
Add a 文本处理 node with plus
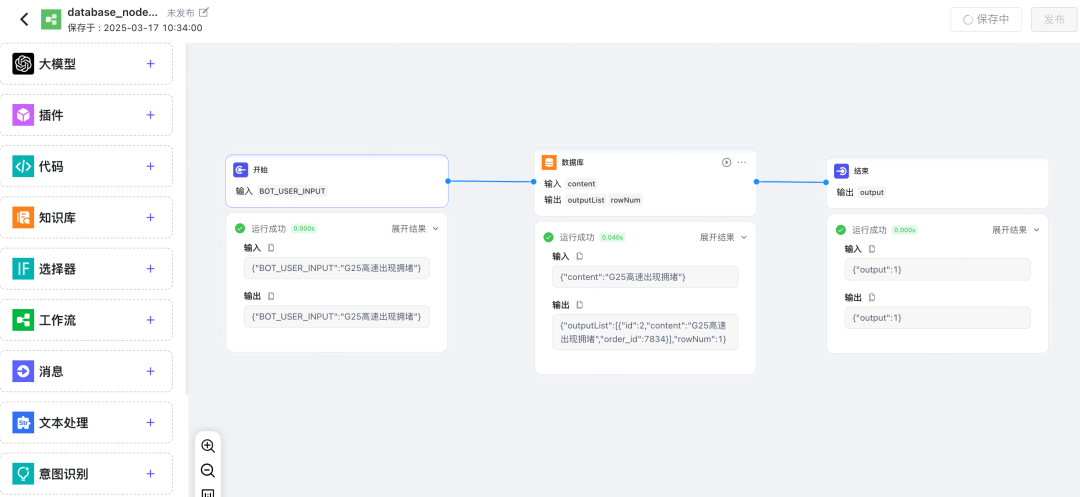150,423
